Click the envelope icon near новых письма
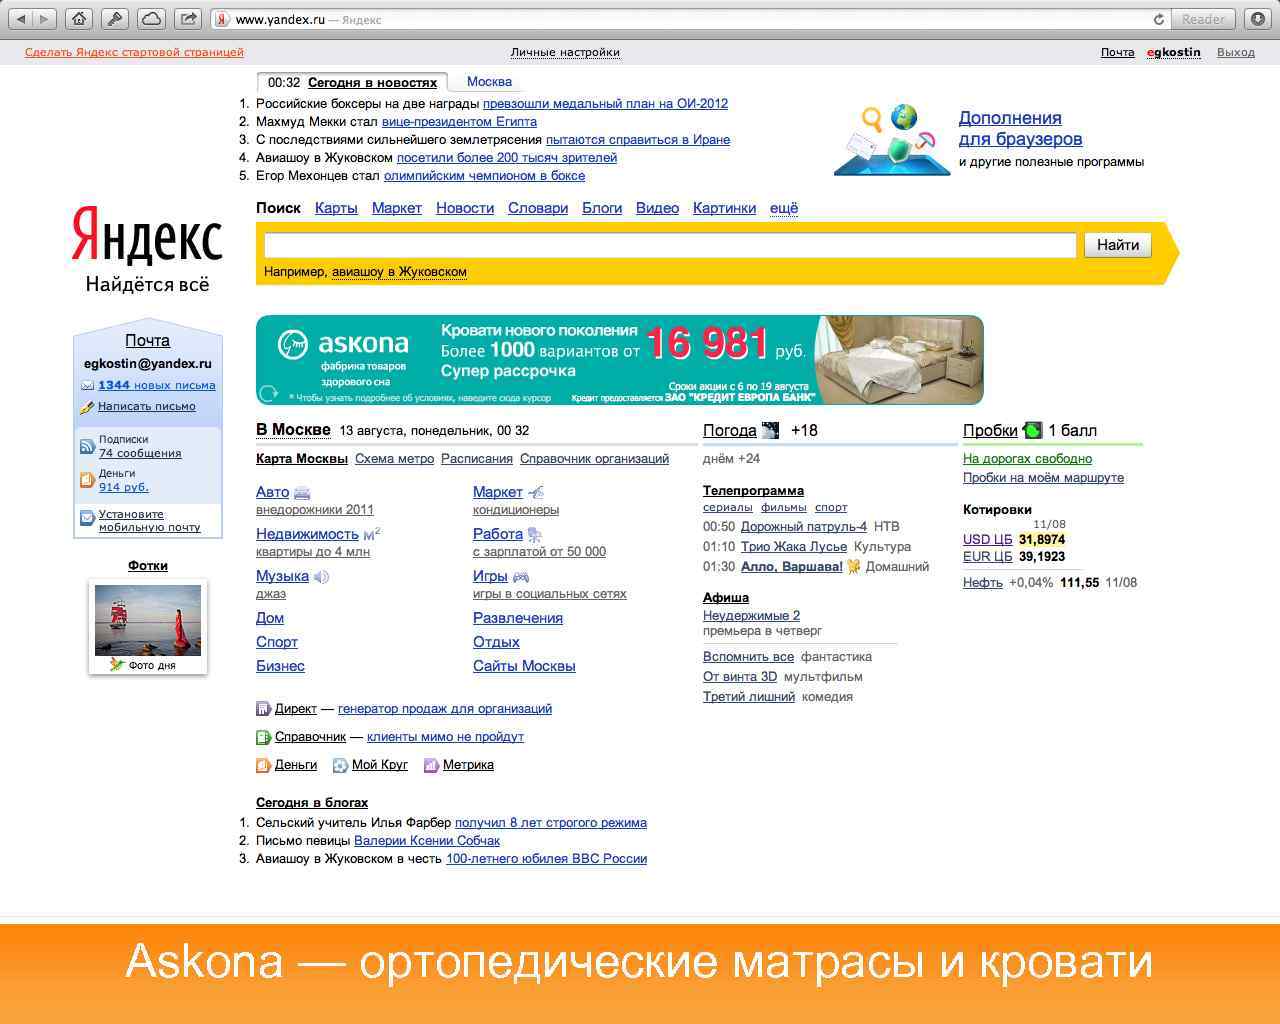Image resolution: width=1280 pixels, height=1024 pixels. tap(88, 385)
